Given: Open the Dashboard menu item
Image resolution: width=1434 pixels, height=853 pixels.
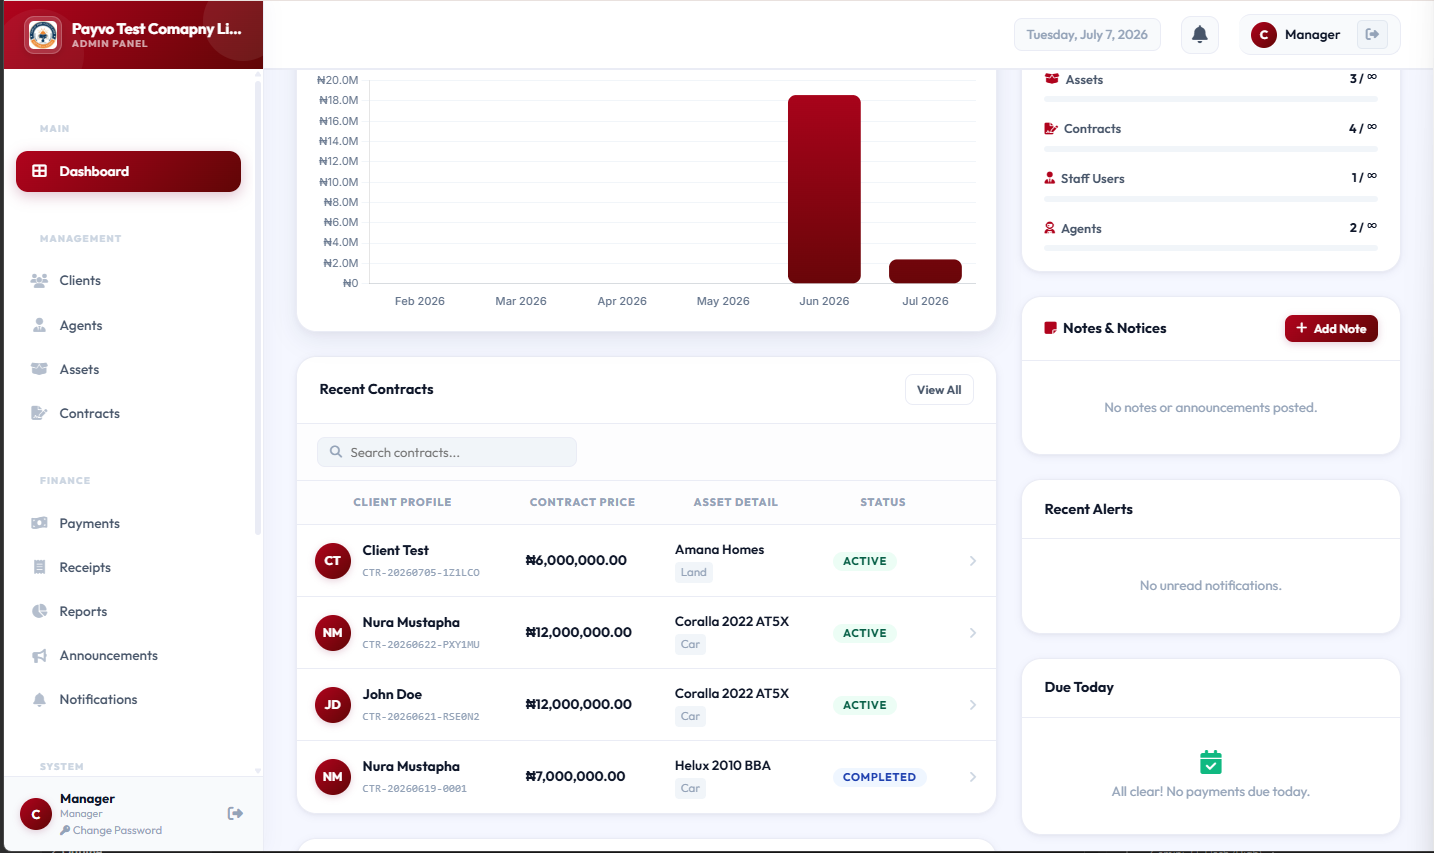Looking at the screenshot, I should (128, 171).
